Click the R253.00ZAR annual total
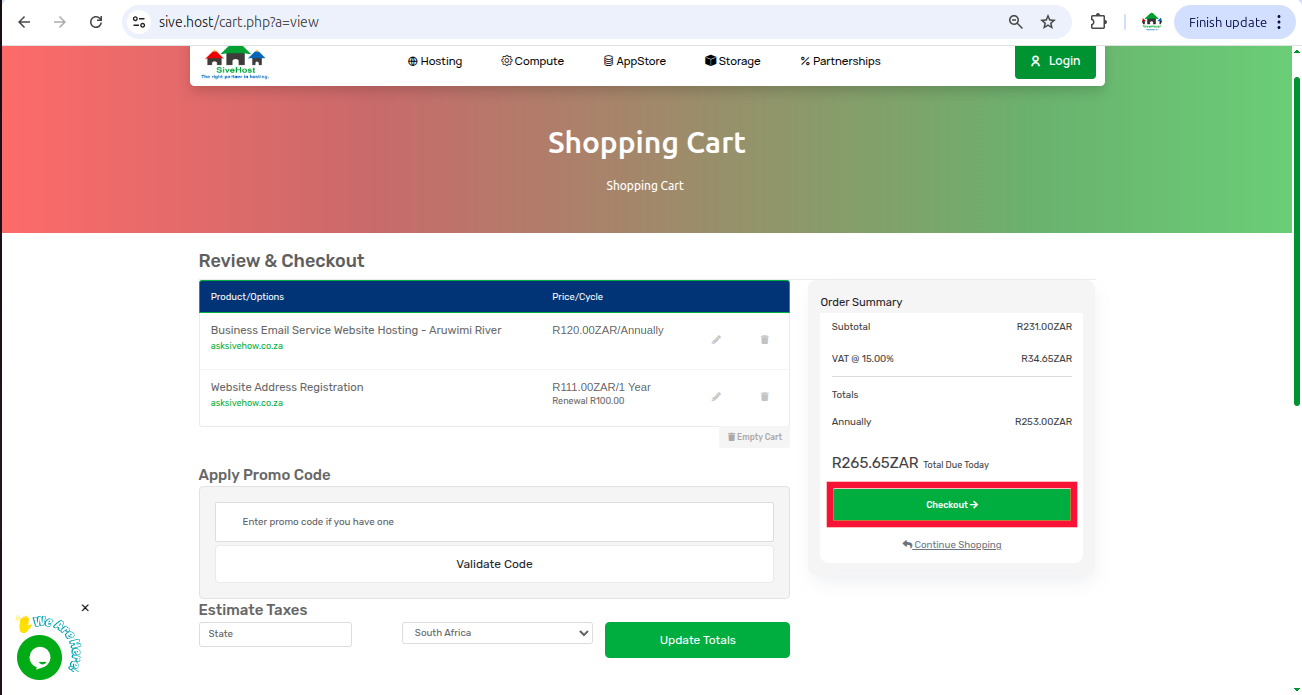The image size is (1302, 695). [1043, 422]
